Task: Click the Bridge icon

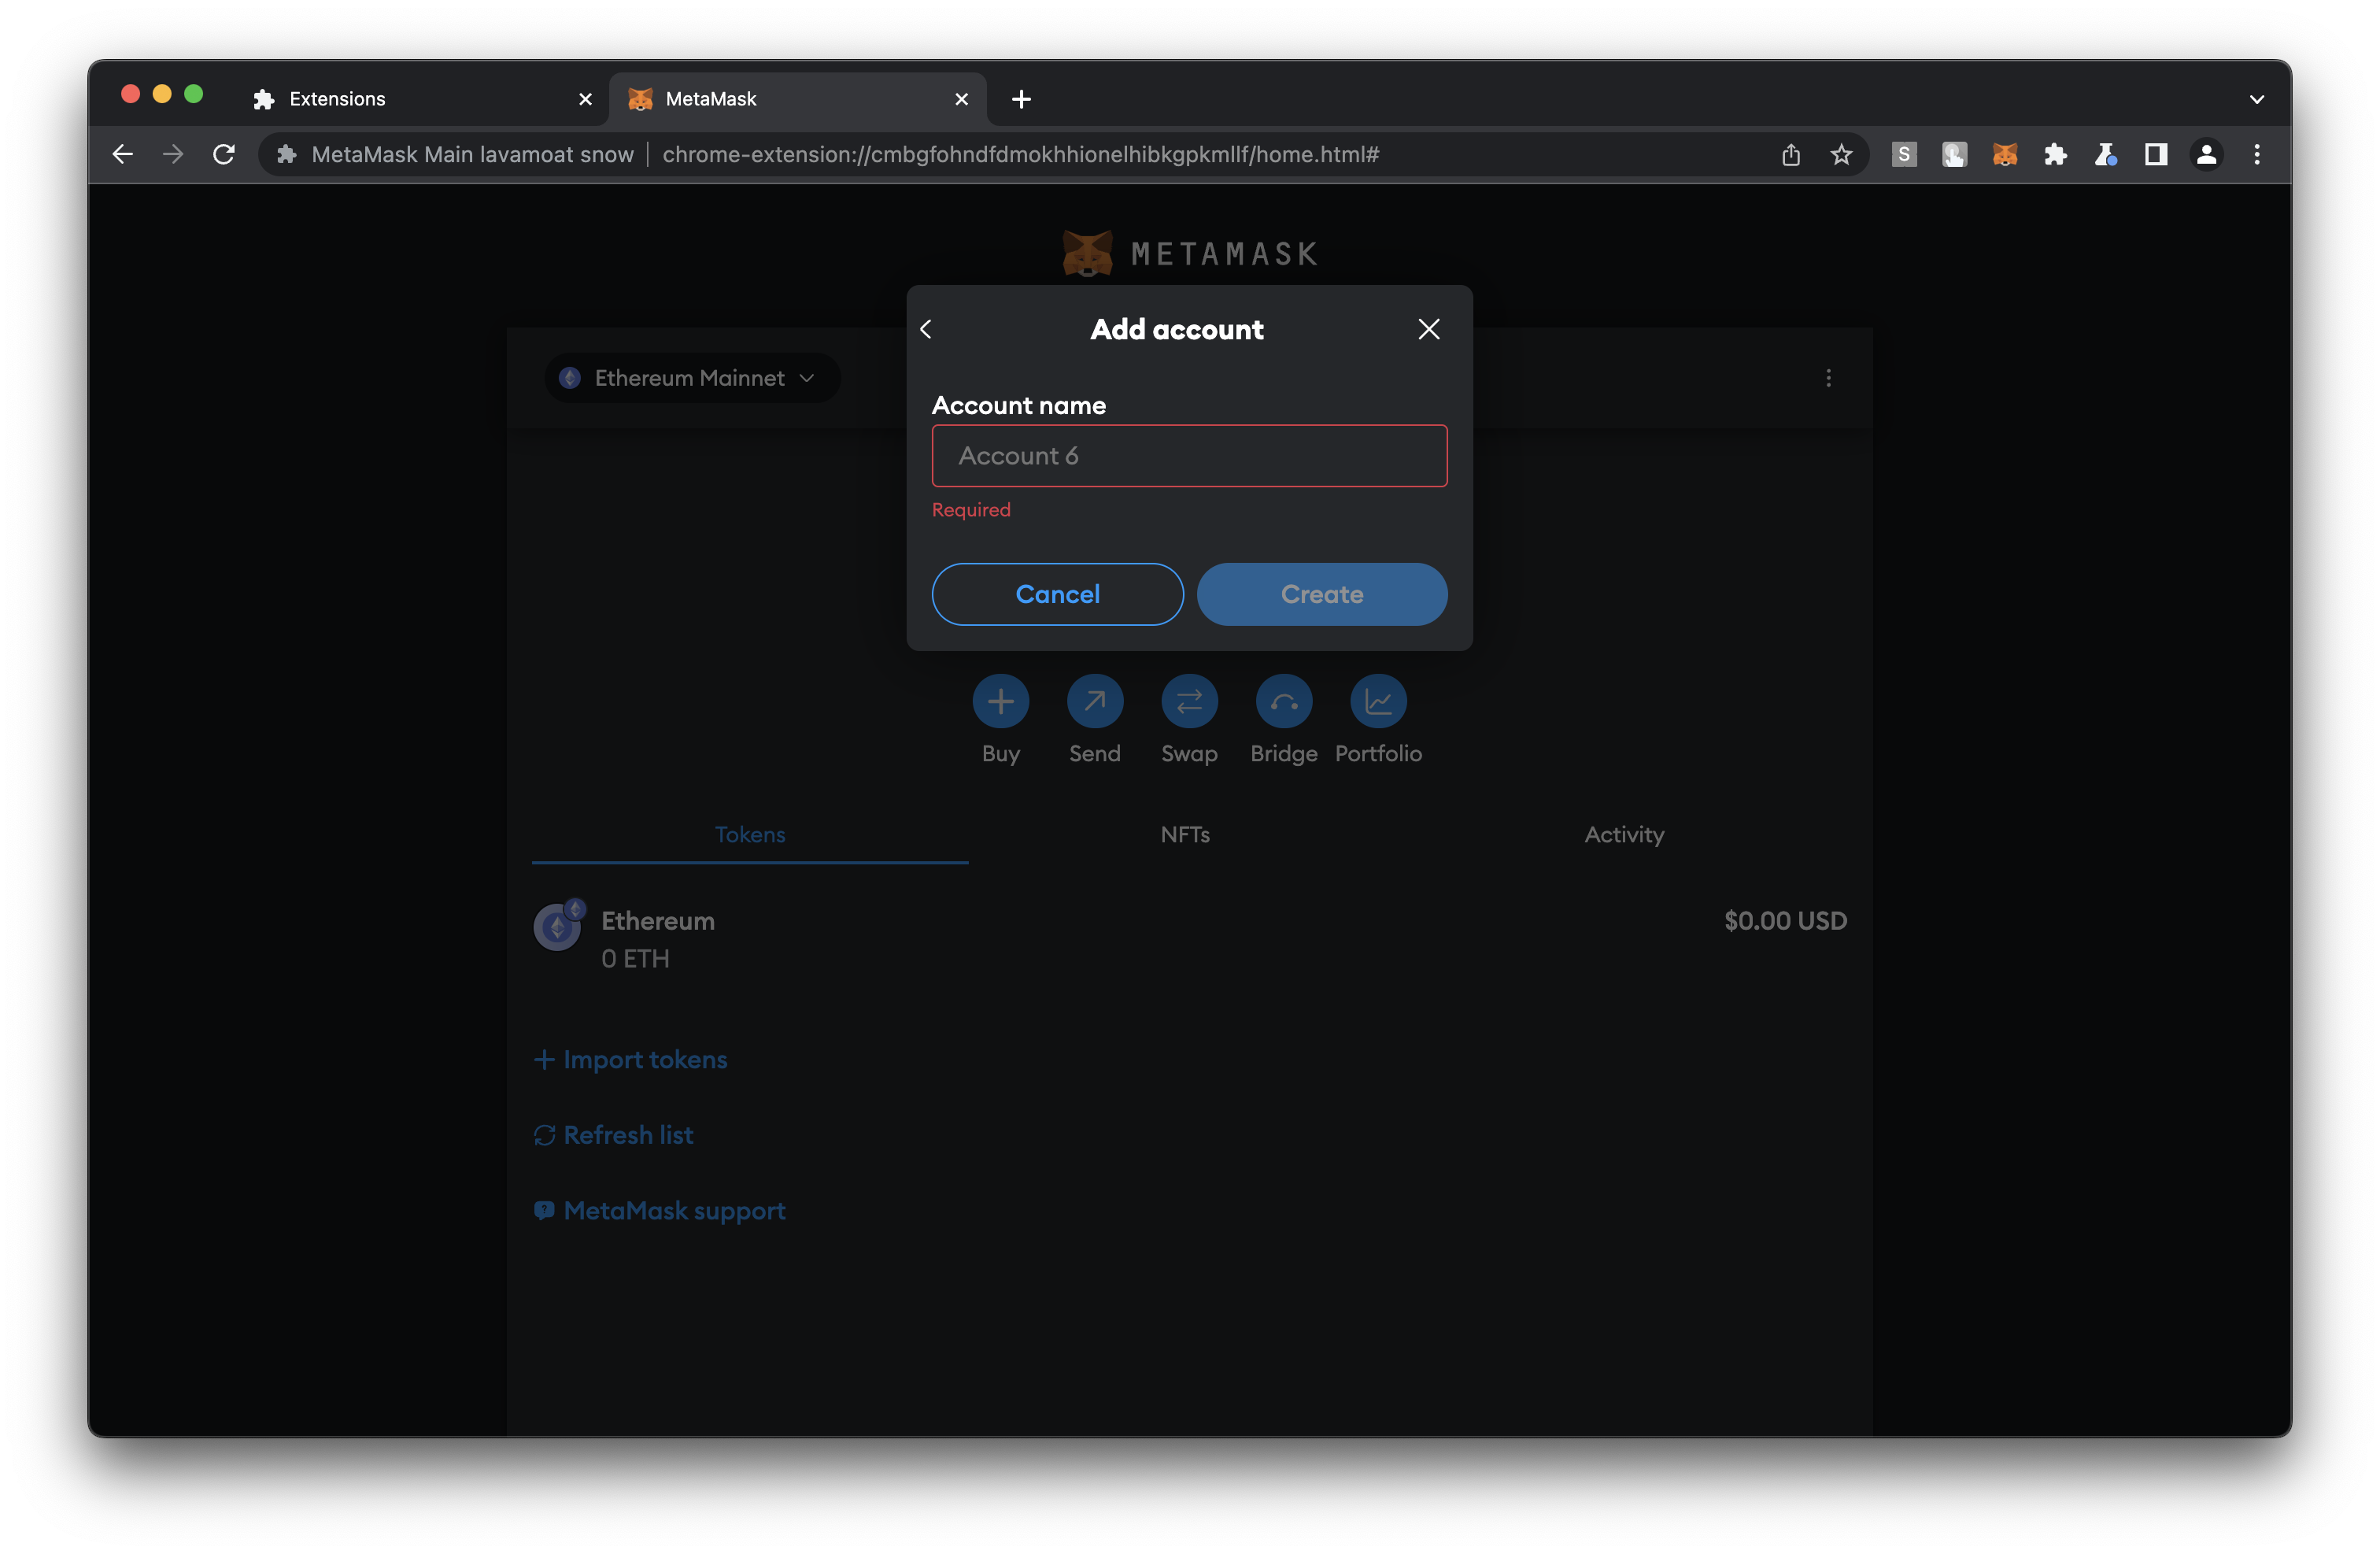Action: click(1283, 701)
